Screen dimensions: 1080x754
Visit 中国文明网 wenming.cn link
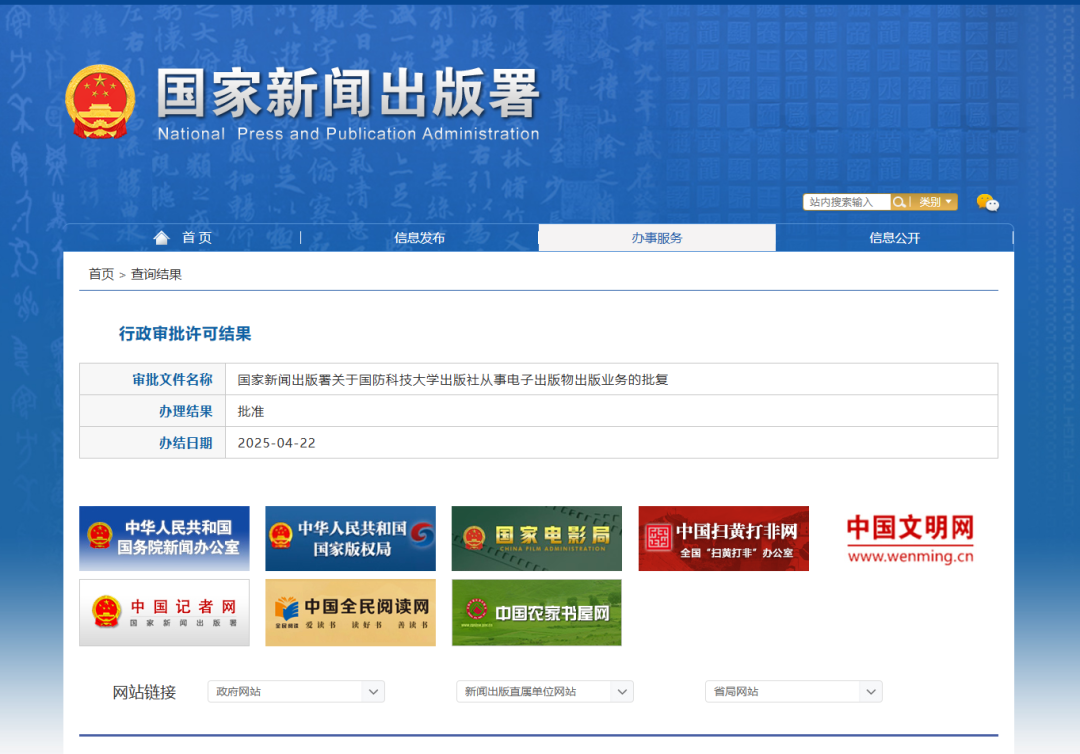click(x=910, y=540)
